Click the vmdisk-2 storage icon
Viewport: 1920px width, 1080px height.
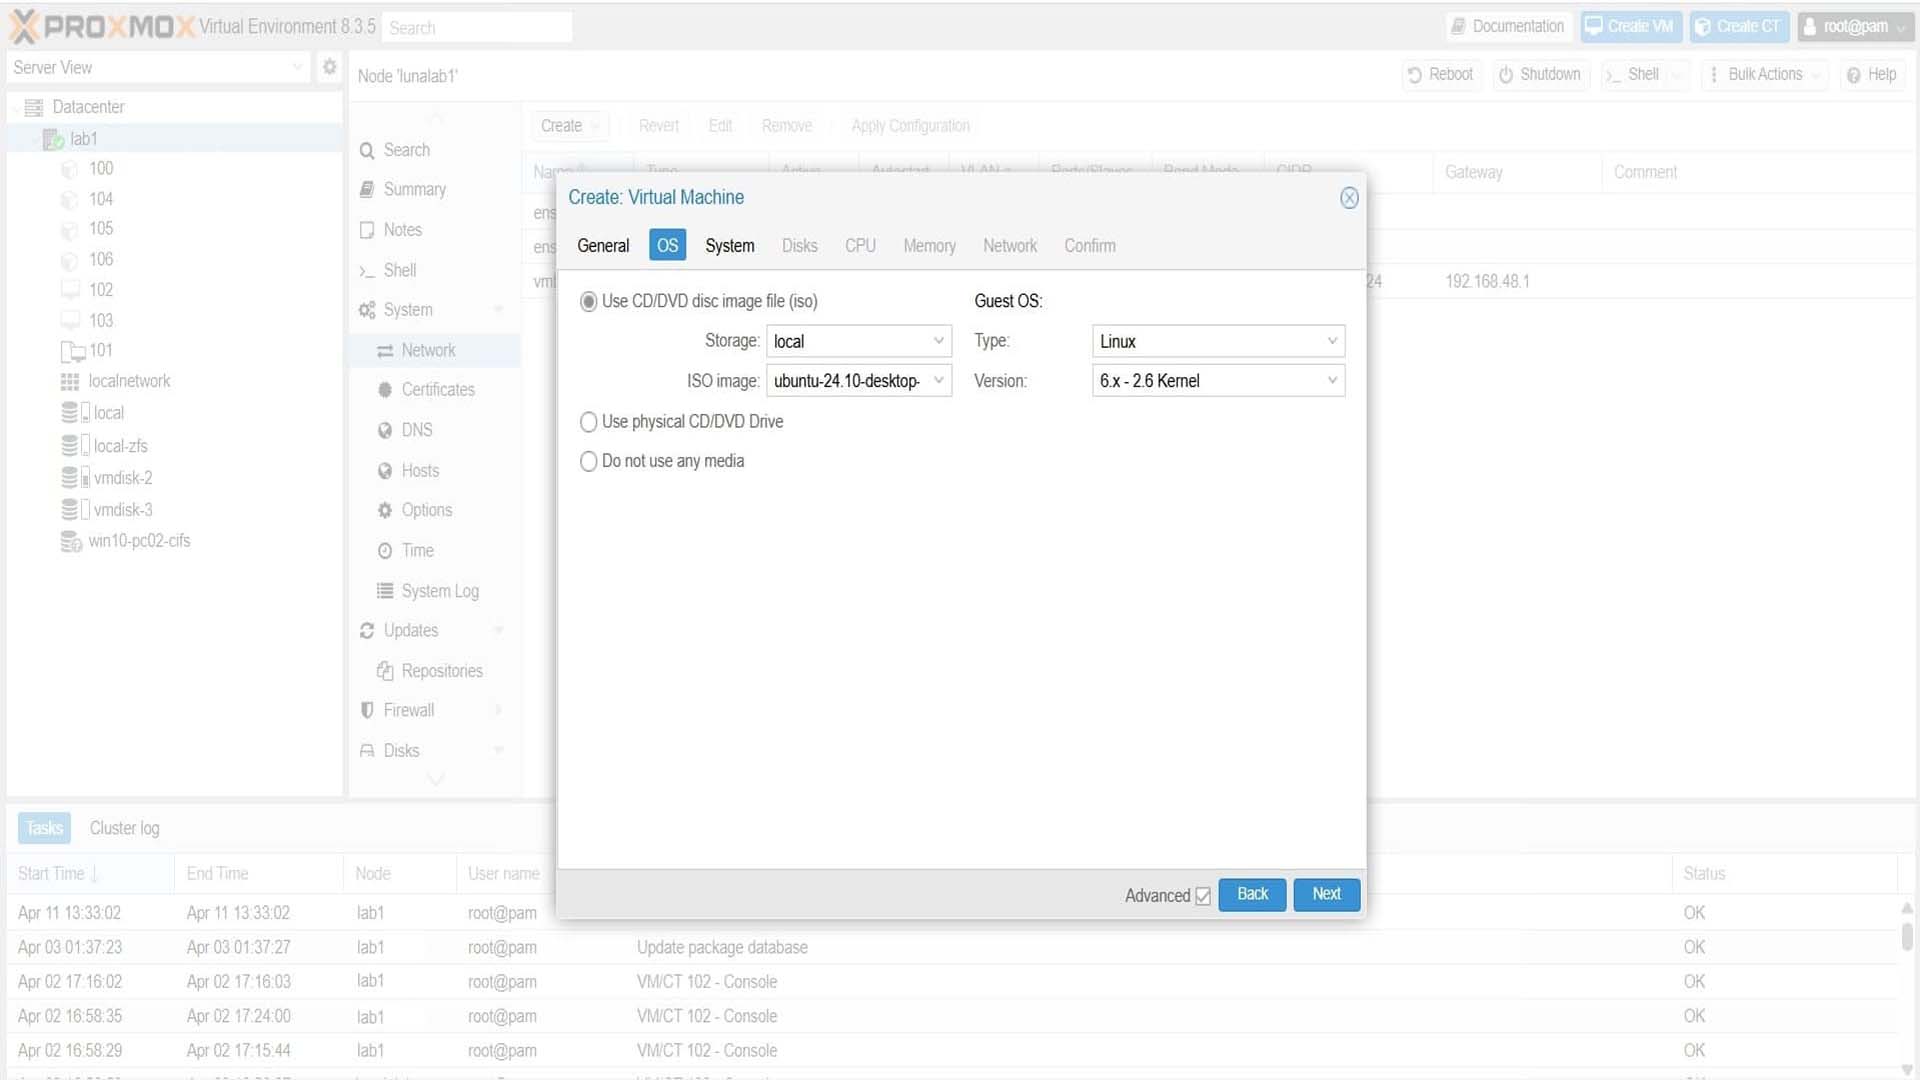click(x=75, y=478)
